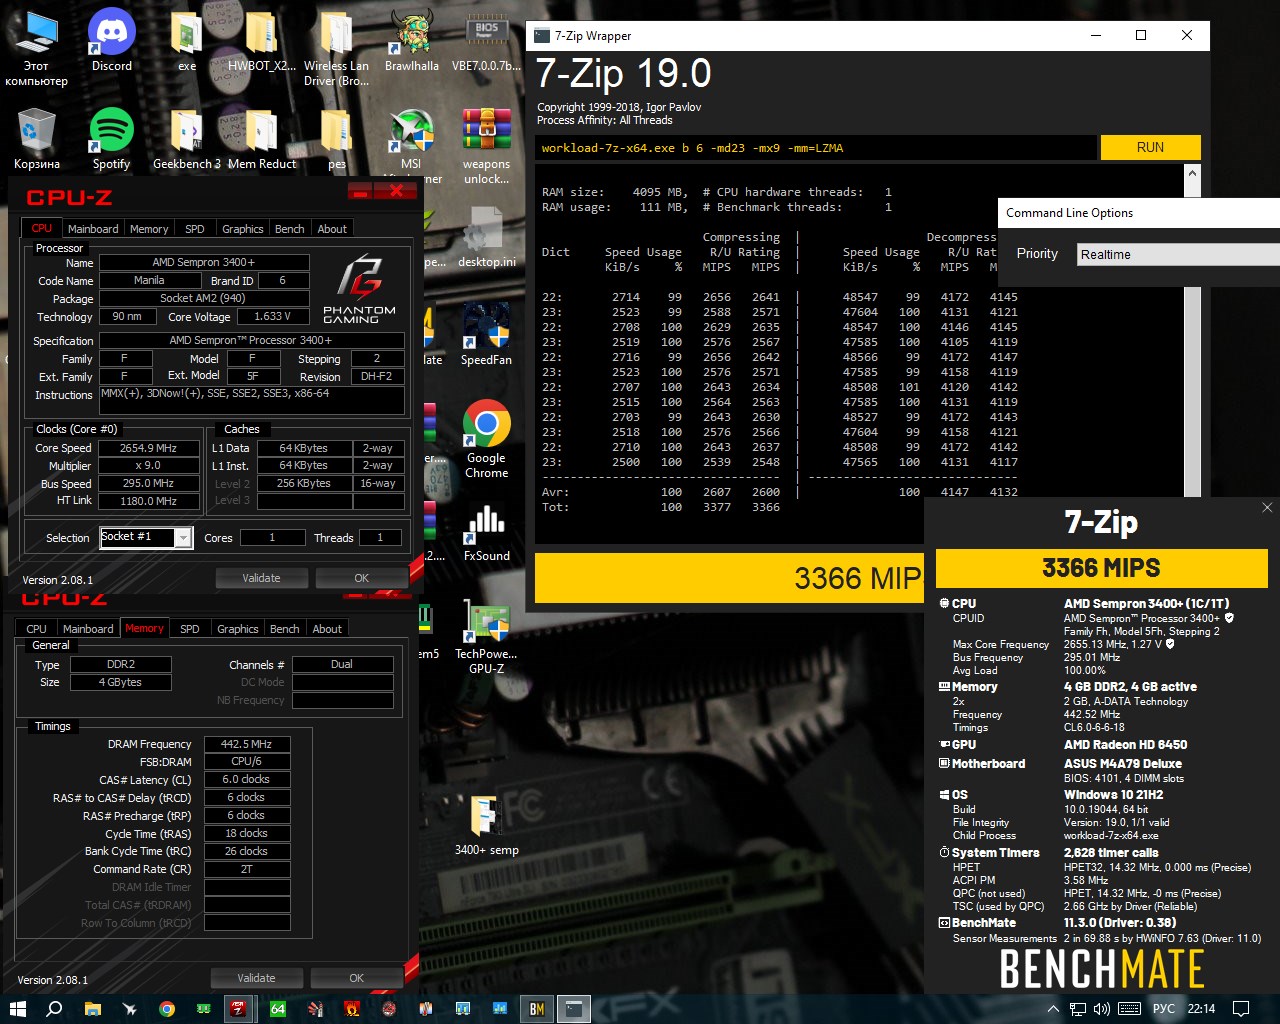
Task: Open the Mem Reduct desktop icon
Action: pyautogui.click(x=262, y=139)
